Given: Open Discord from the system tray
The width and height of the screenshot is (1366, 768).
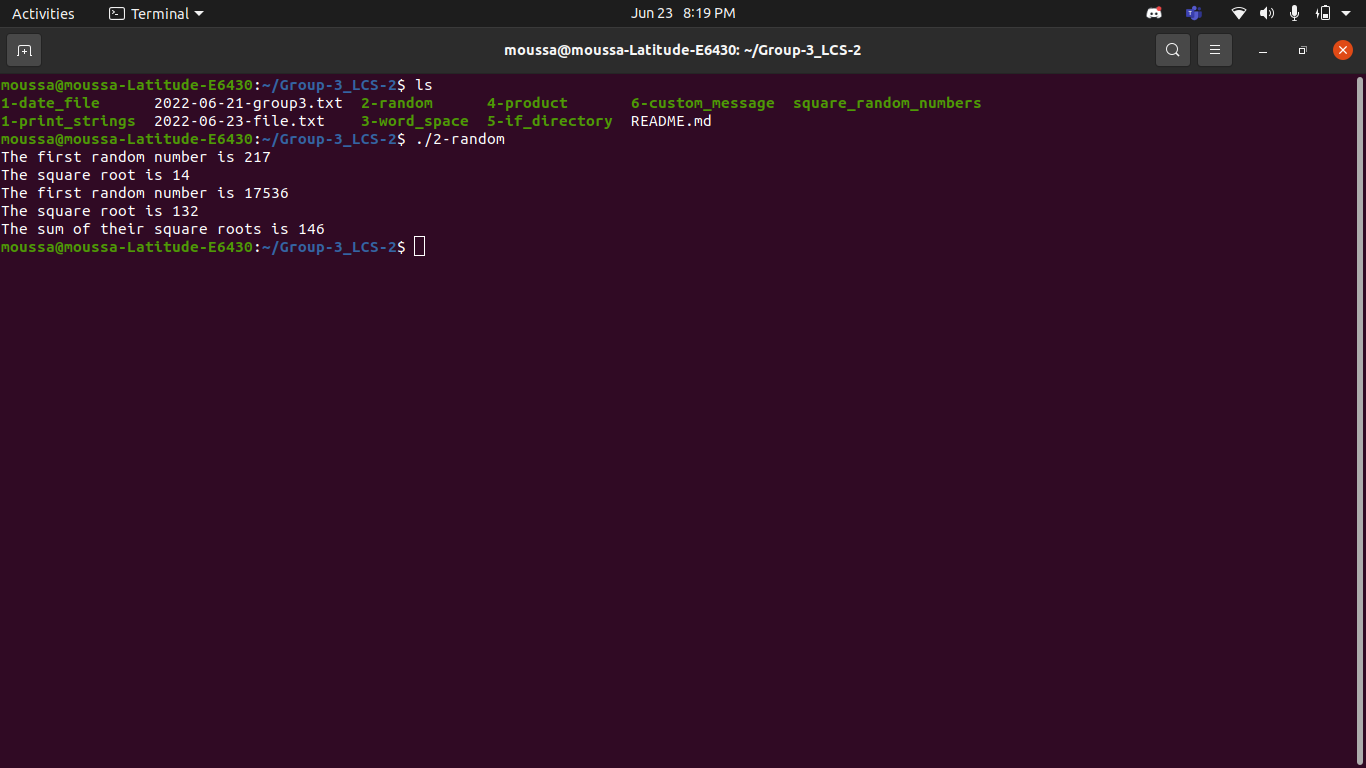Looking at the screenshot, I should [1153, 13].
